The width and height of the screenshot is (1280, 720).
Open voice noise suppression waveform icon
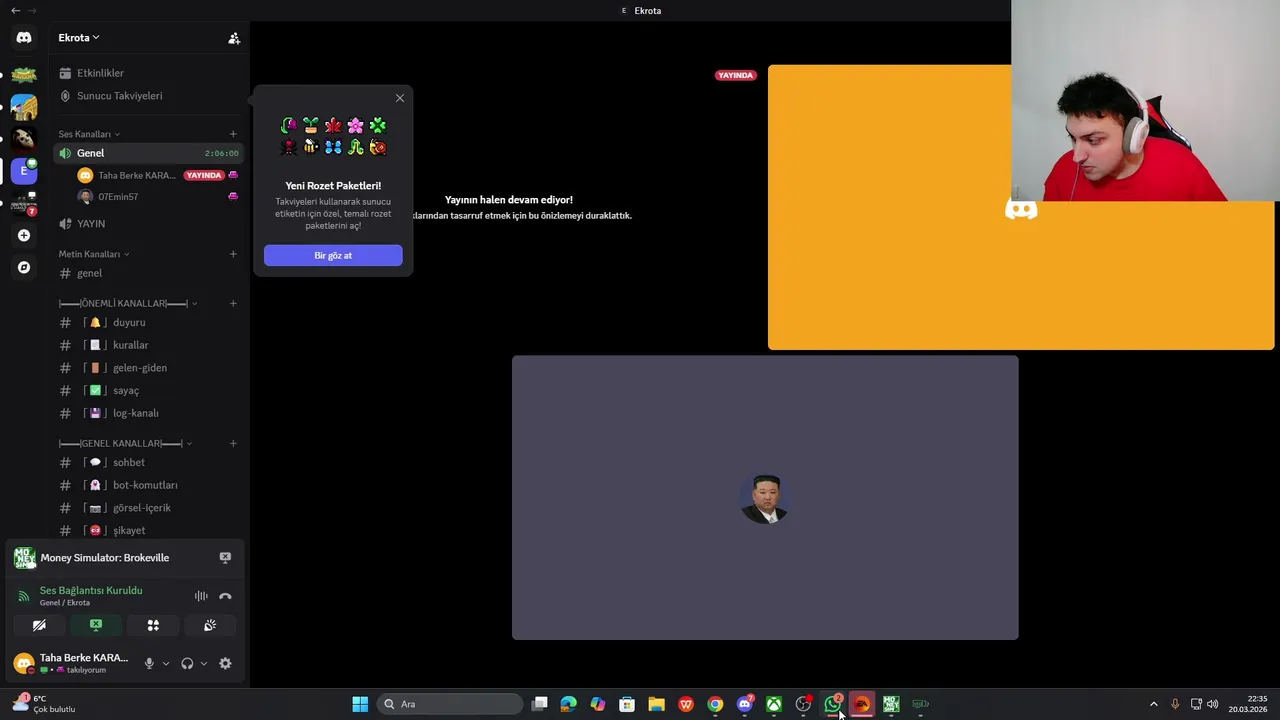[201, 596]
